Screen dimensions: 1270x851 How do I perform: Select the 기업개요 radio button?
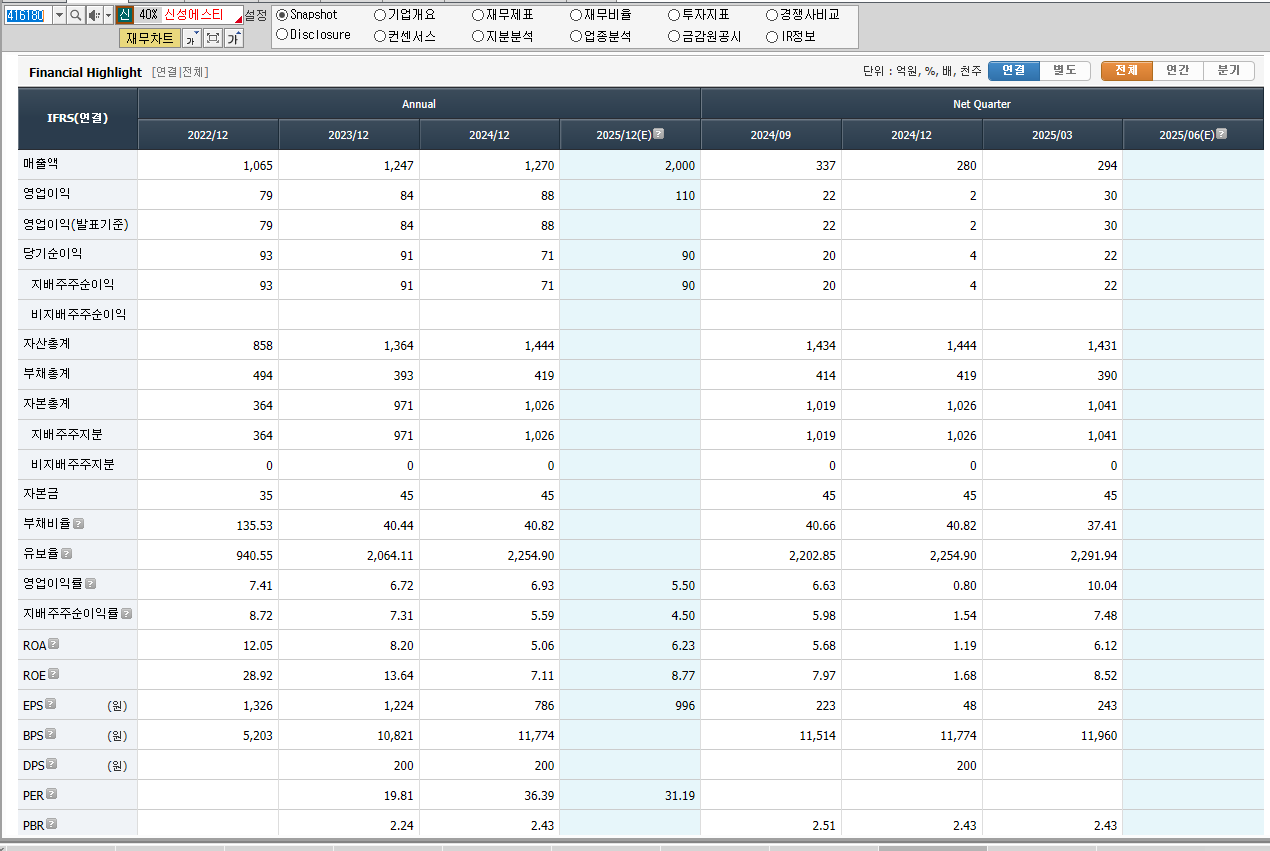pos(380,15)
